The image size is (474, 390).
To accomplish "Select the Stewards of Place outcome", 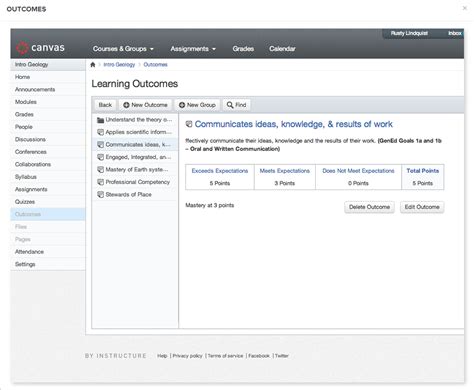I will pos(135,195).
